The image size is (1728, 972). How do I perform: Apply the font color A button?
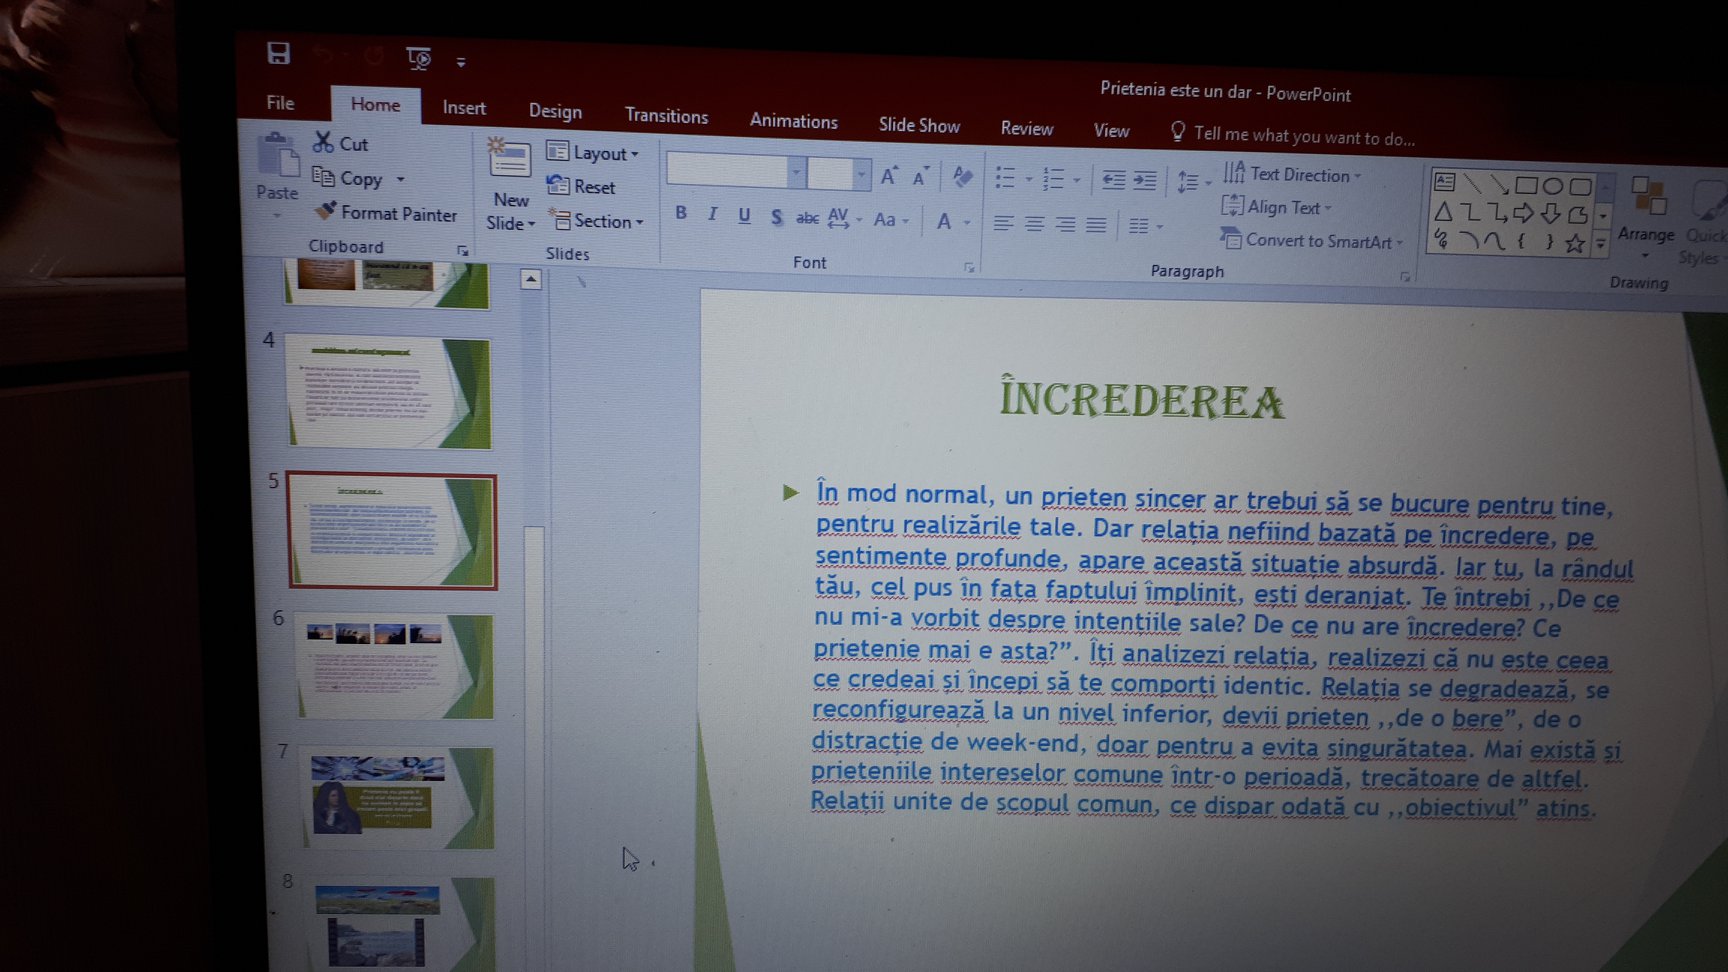click(944, 221)
